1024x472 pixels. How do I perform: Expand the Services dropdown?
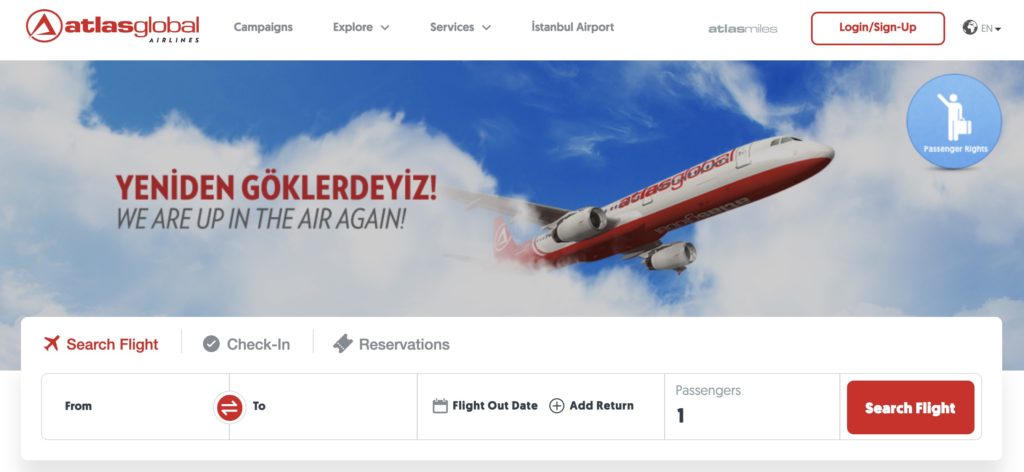[460, 27]
